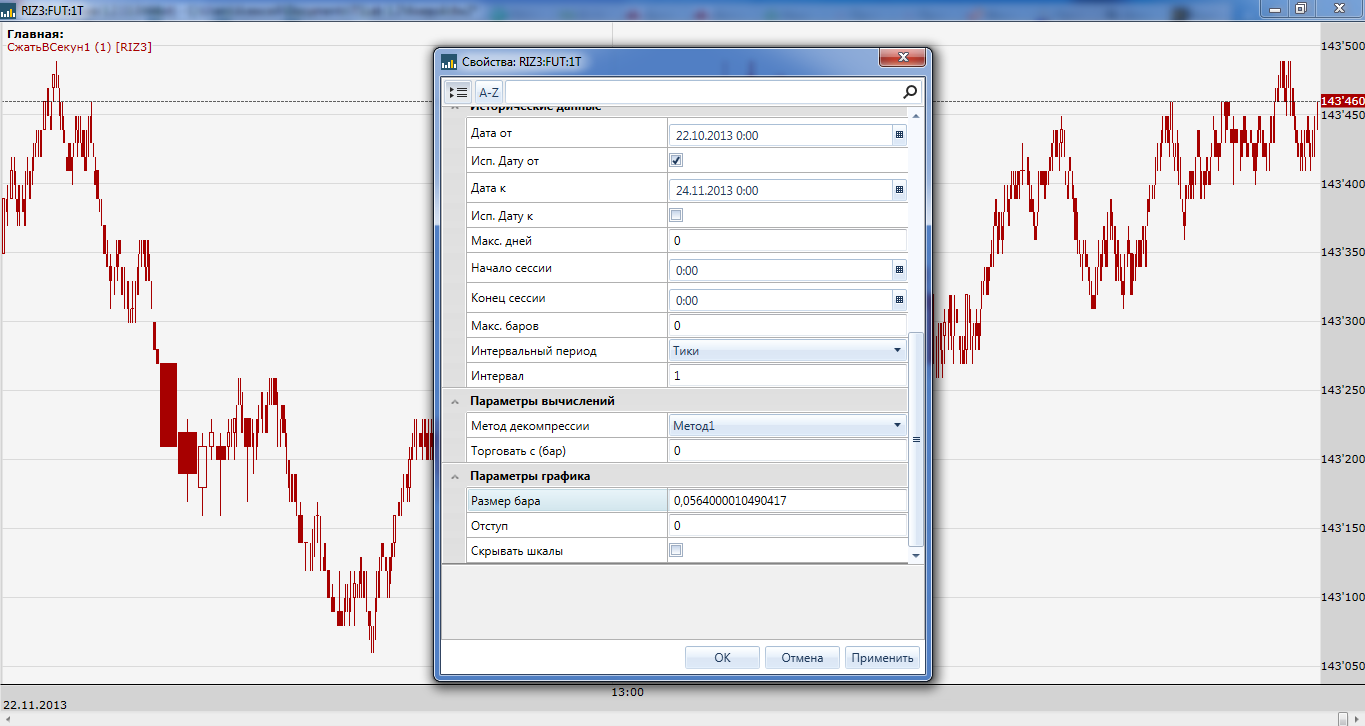
Task: Click the search magnifier icon
Action: click(x=909, y=92)
